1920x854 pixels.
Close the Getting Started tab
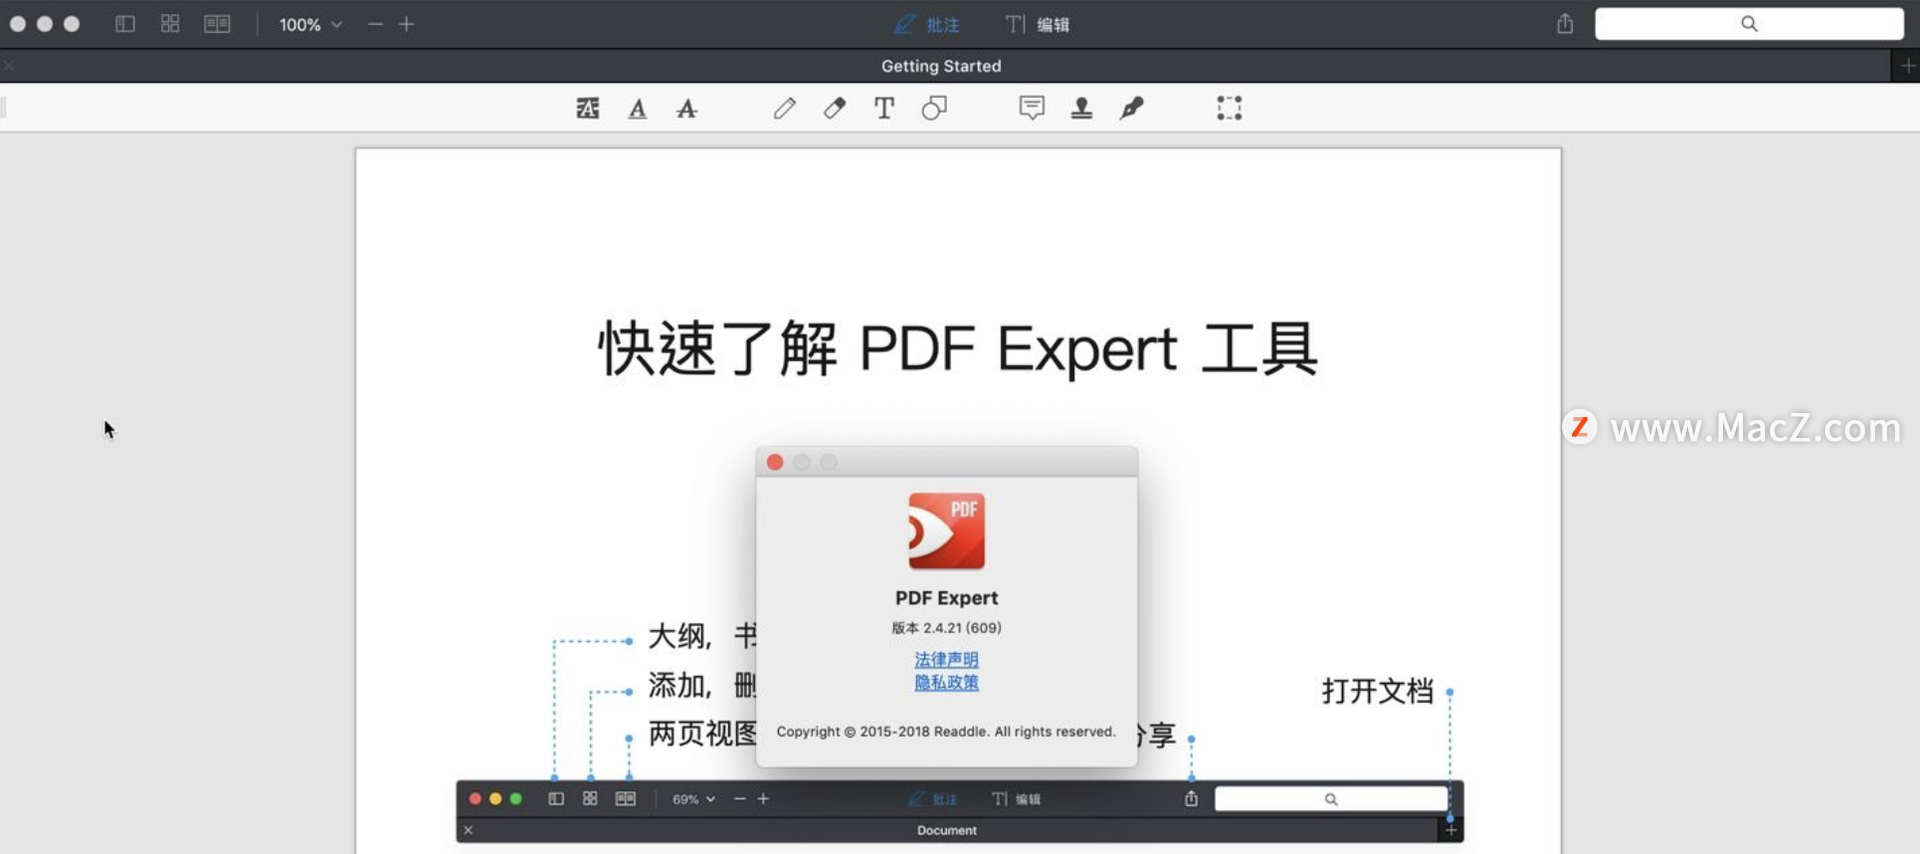click(x=9, y=66)
